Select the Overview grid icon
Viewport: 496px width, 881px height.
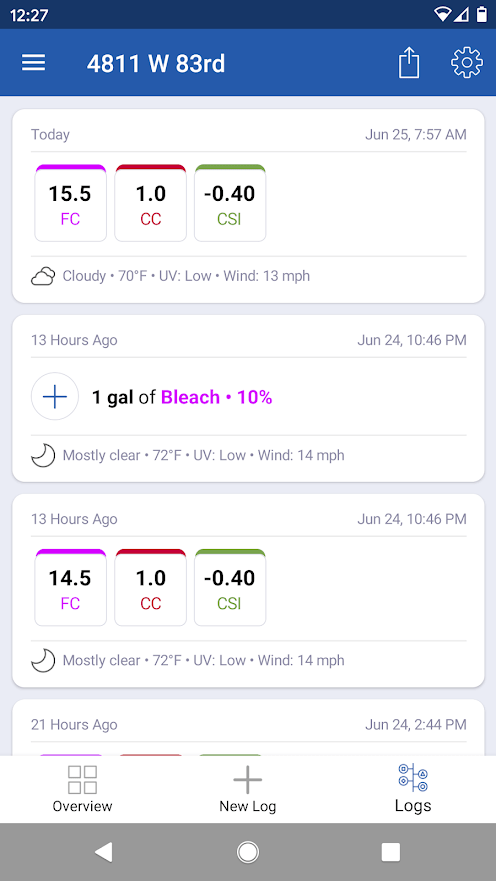(83, 779)
